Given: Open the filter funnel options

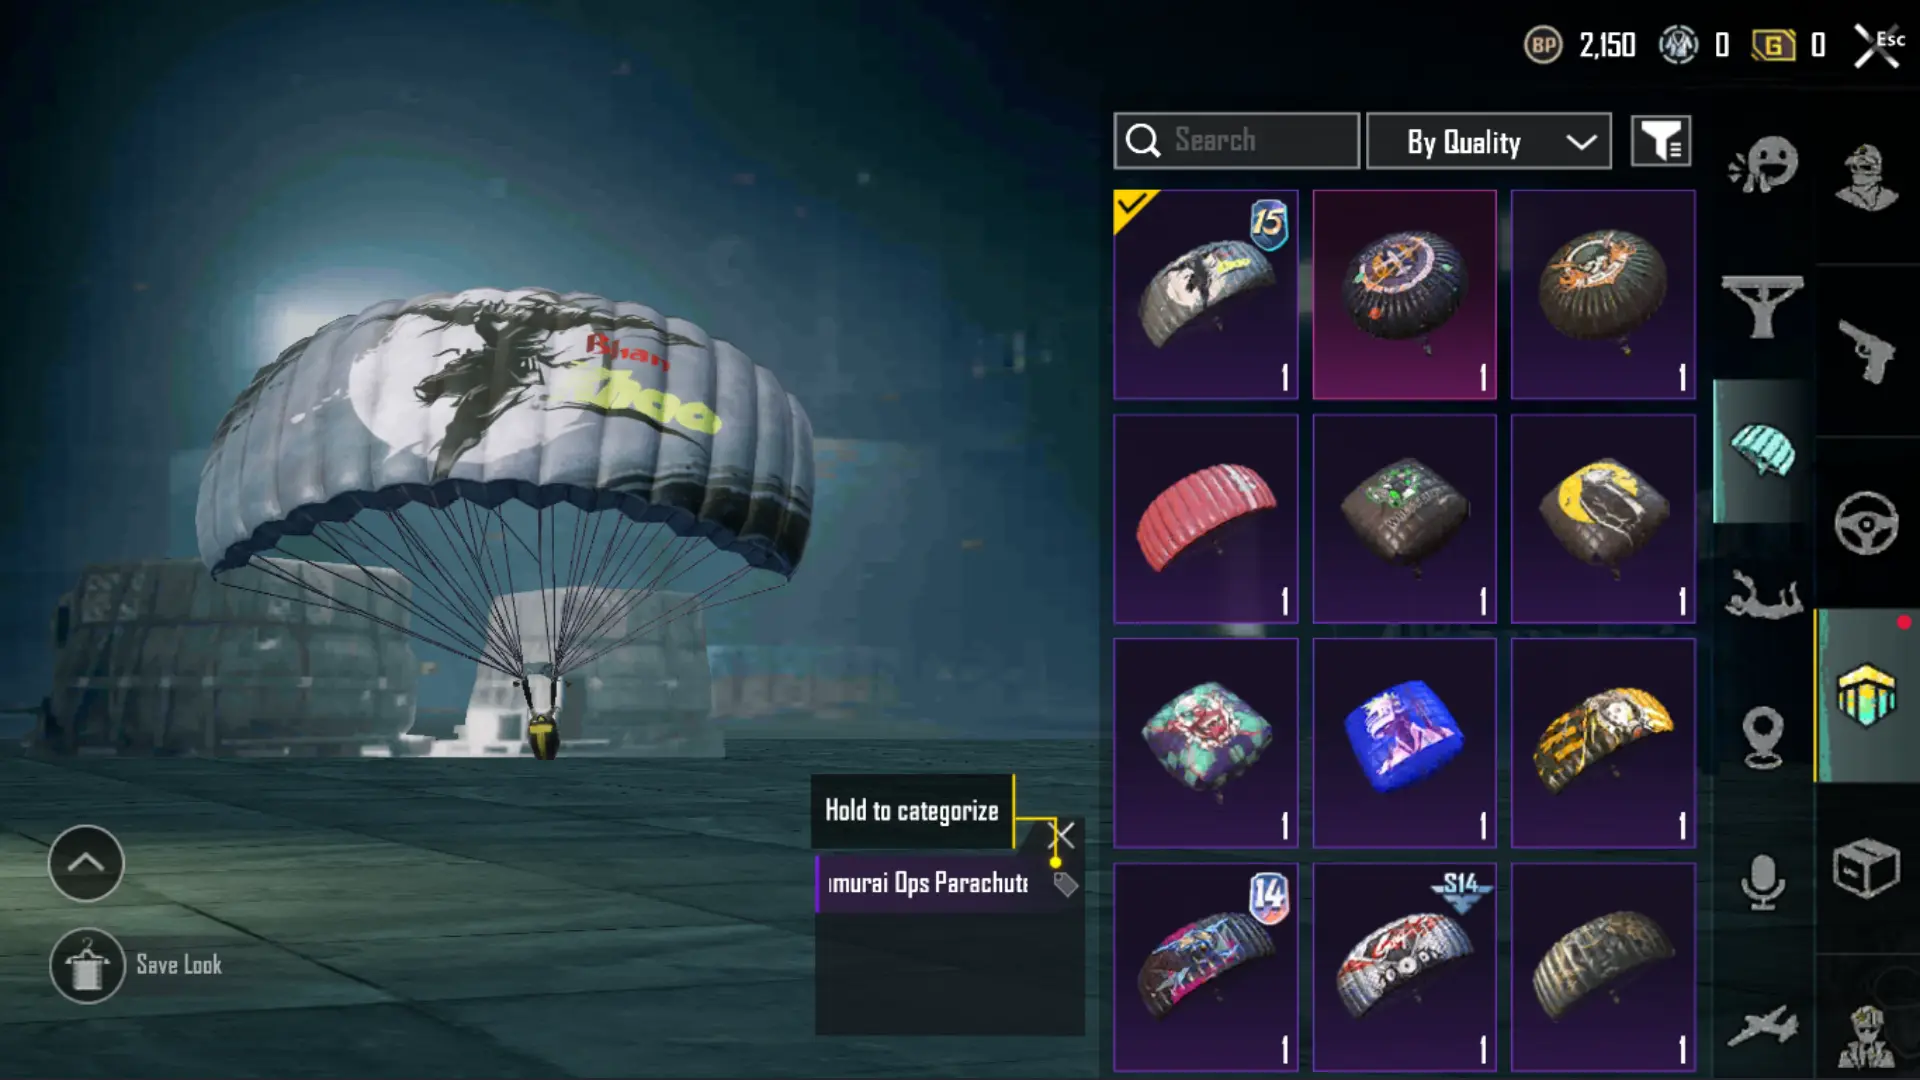Looking at the screenshot, I should click(1661, 141).
